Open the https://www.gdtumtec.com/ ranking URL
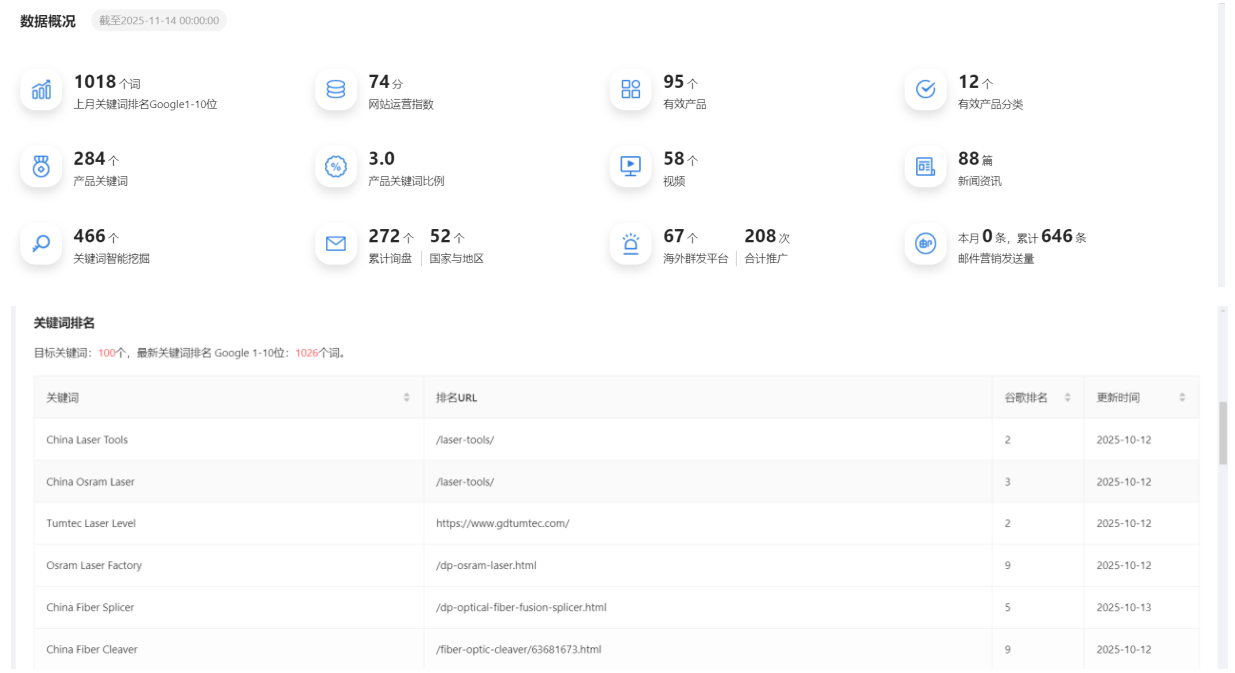Screen dimensions: 1235x673 click(x=502, y=524)
